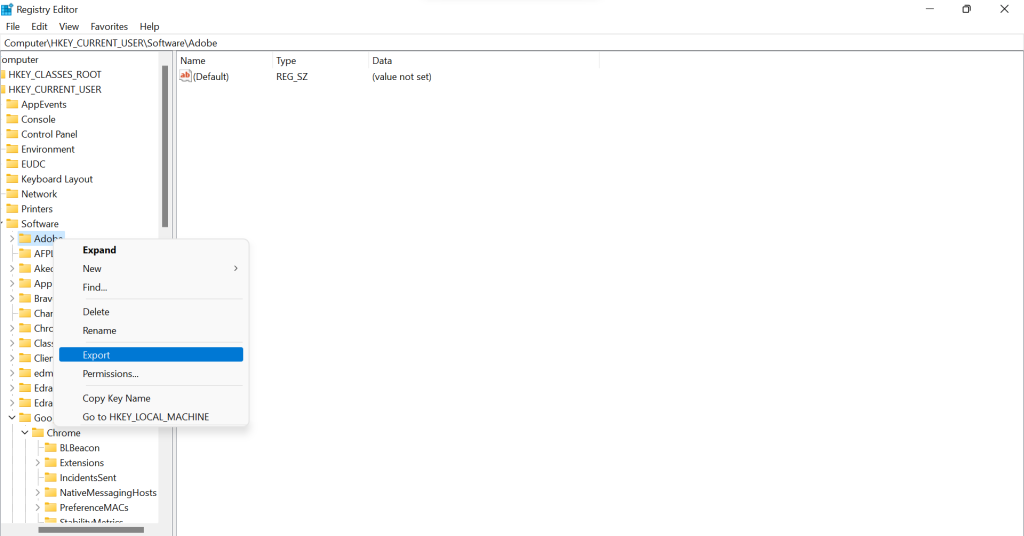Collapse the Chrome key arrow
The image size is (1024, 536).
[25, 433]
